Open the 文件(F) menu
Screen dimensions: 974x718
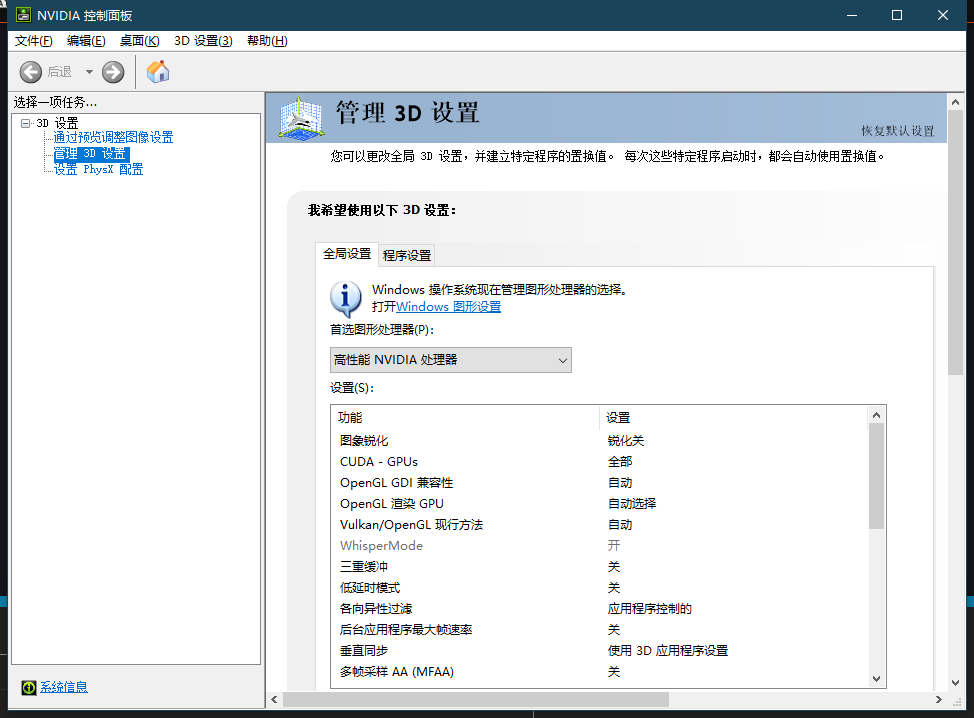point(34,40)
